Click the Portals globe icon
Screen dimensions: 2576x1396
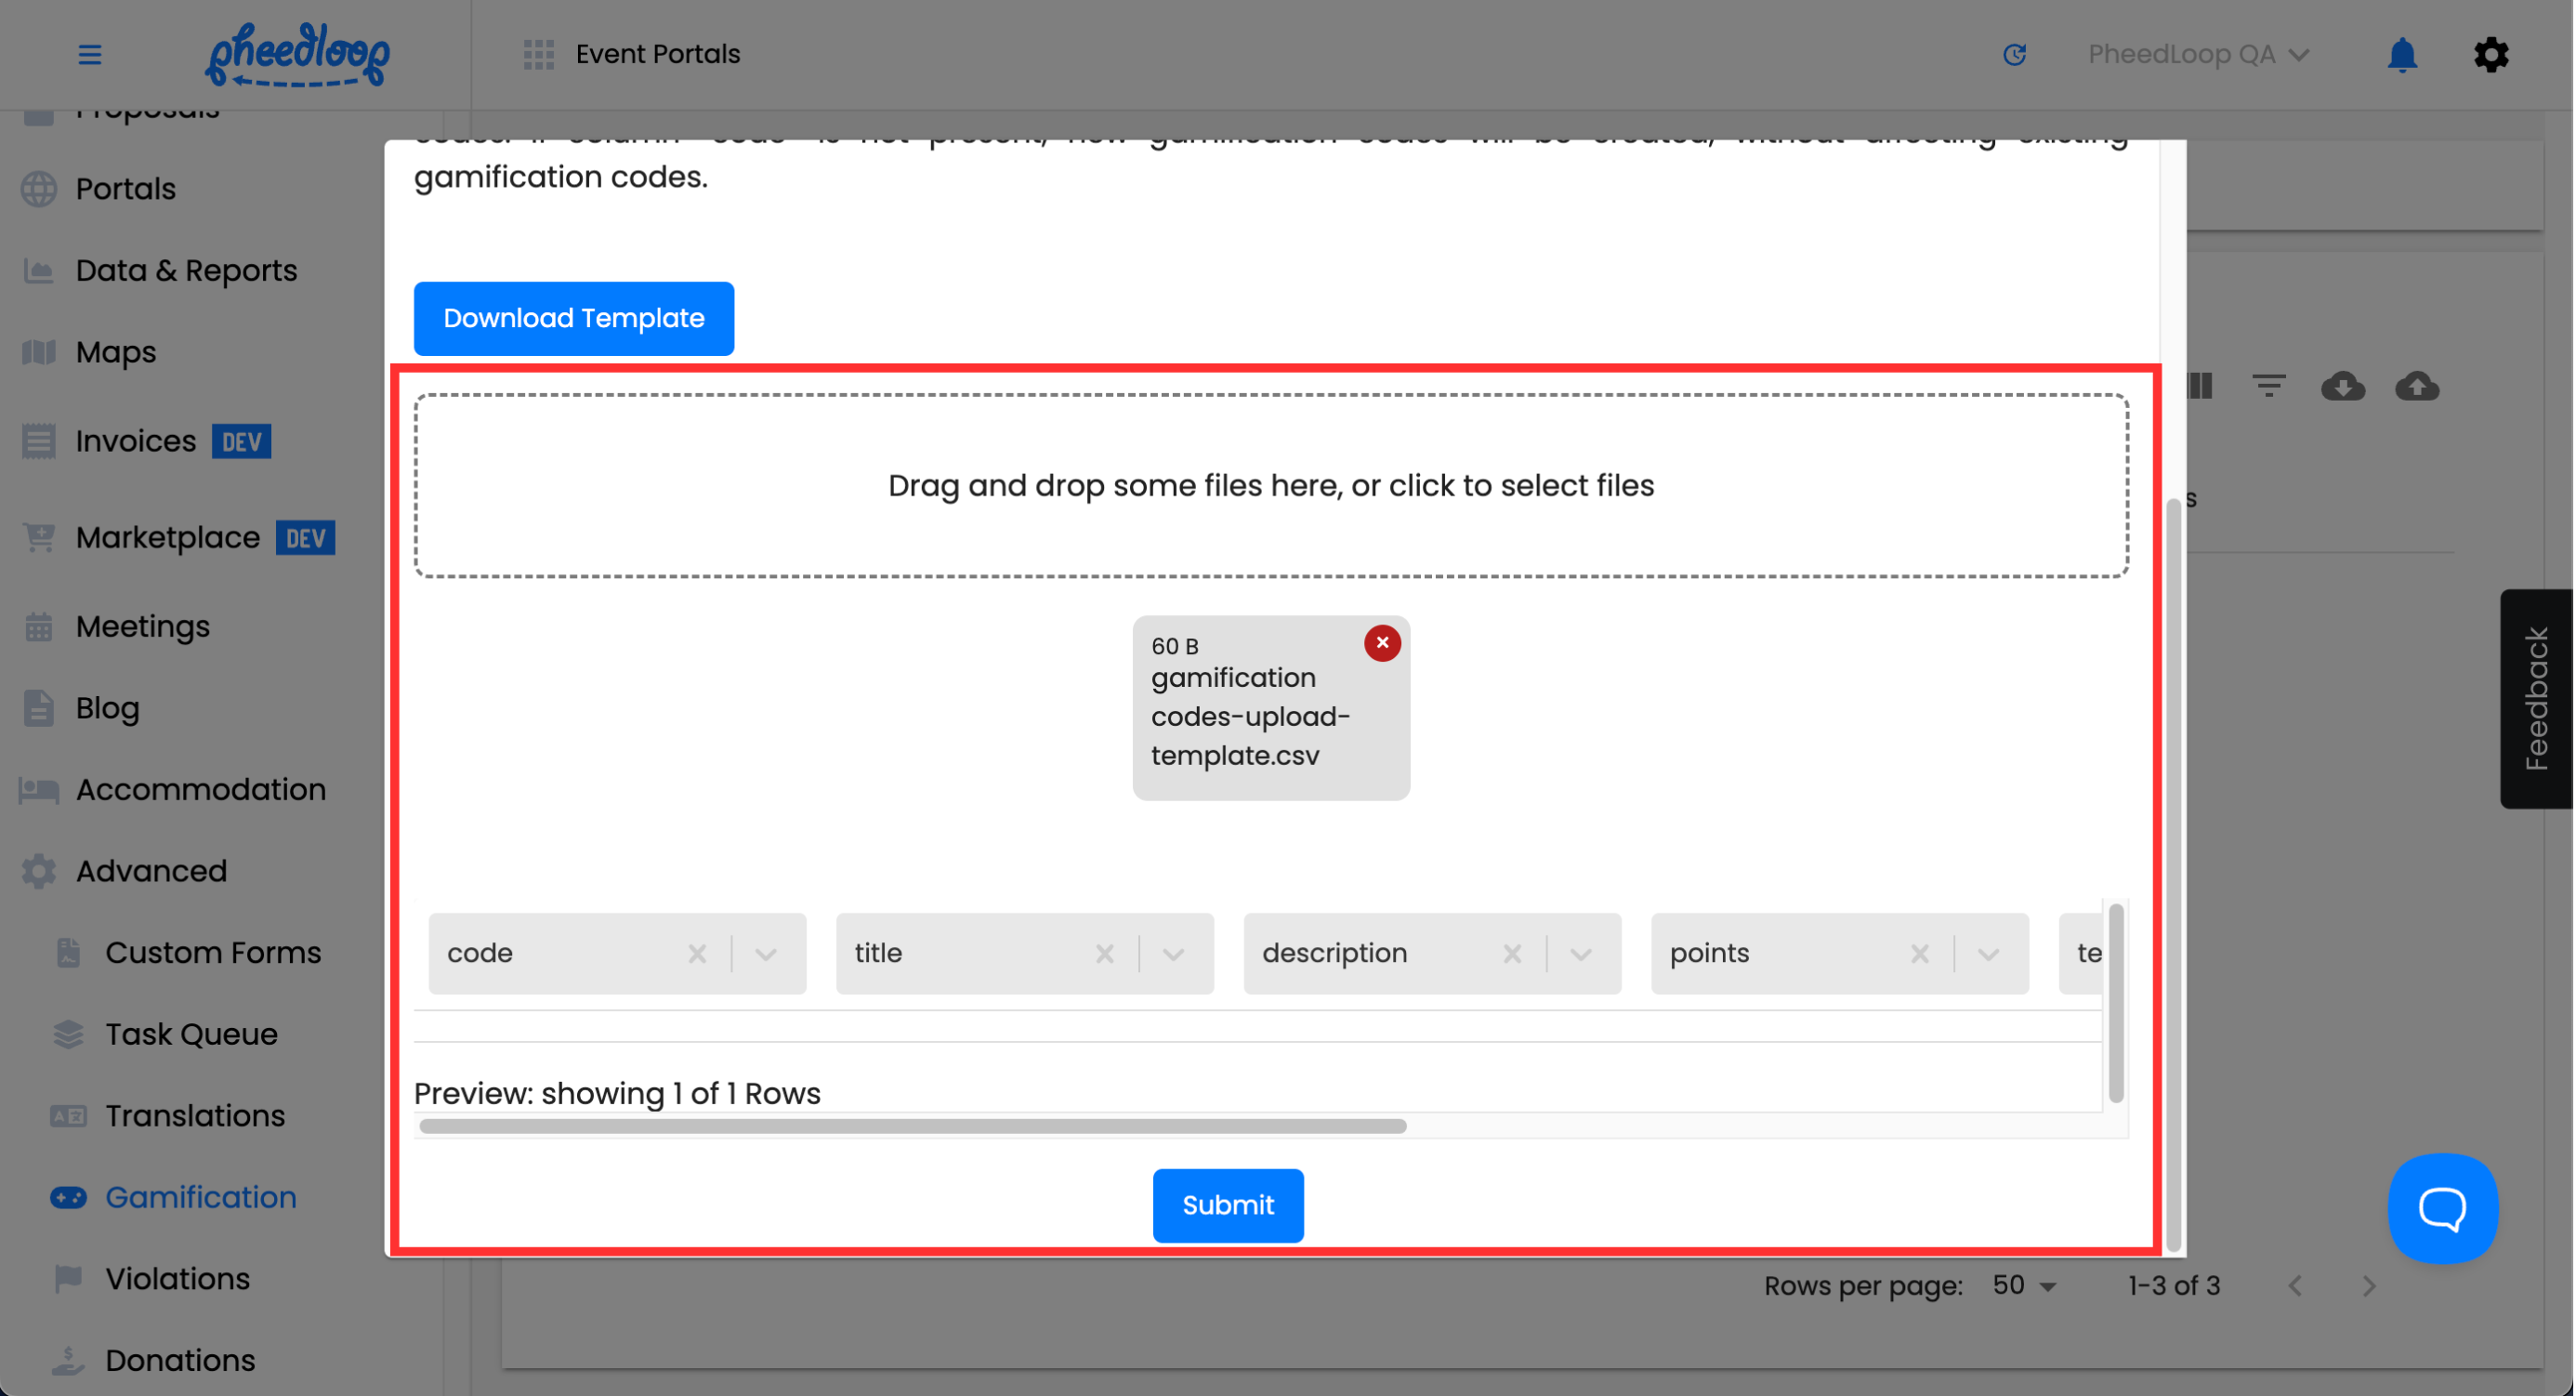(39, 189)
